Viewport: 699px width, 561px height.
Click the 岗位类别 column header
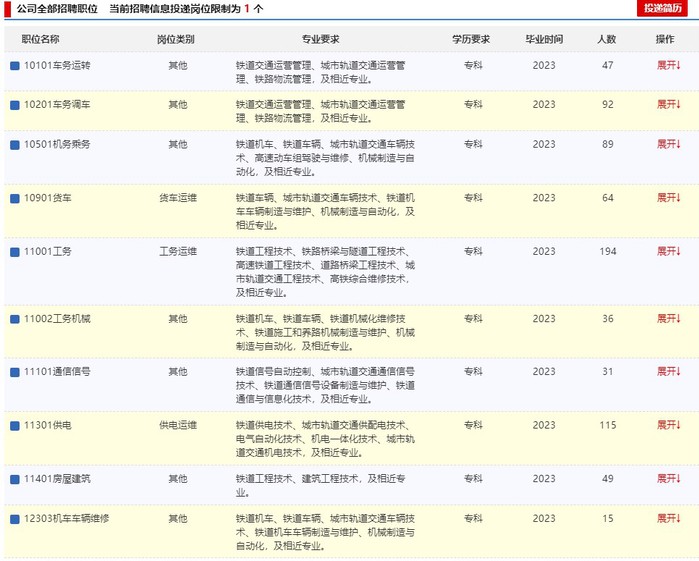[176, 39]
